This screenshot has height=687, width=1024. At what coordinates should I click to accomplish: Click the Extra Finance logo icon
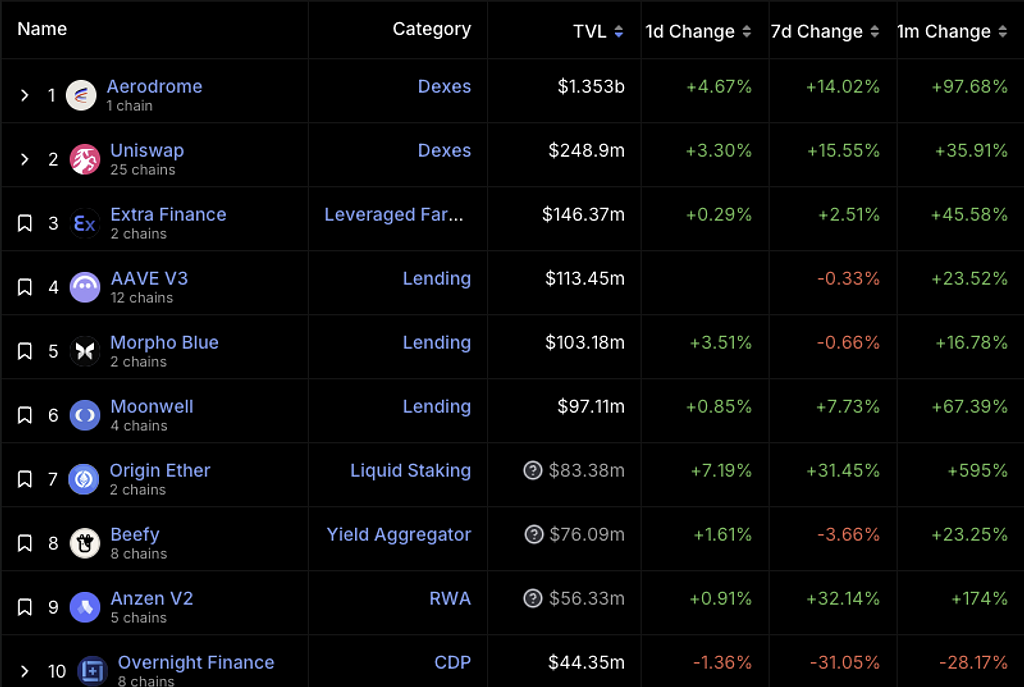tap(85, 223)
